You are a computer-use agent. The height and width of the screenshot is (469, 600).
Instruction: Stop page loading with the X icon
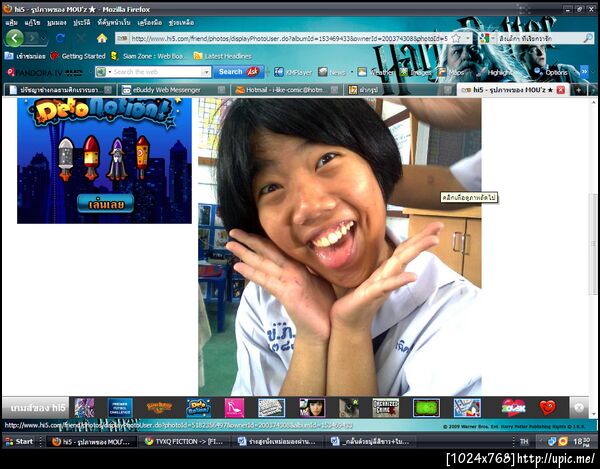click(81, 38)
